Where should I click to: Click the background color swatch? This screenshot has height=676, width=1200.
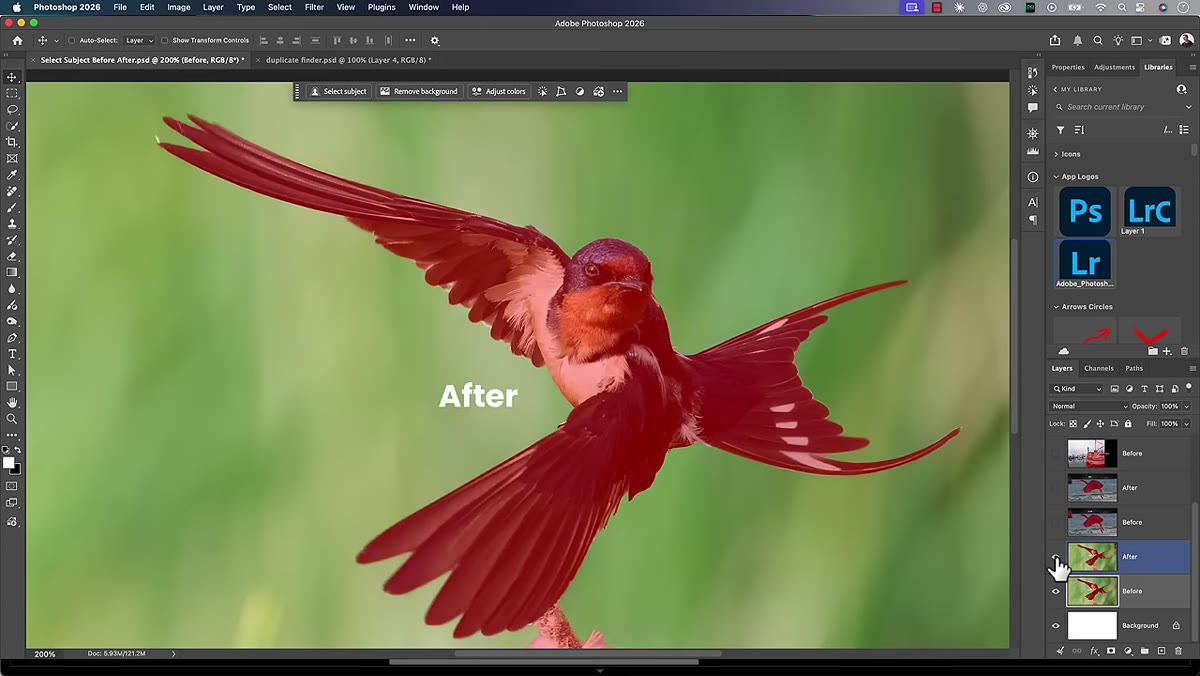15,469
